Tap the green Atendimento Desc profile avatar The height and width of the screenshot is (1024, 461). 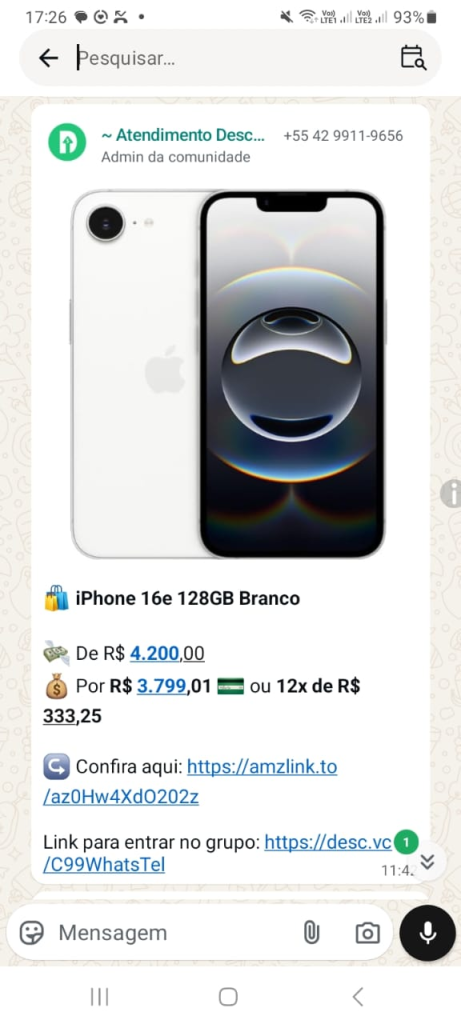click(x=67, y=142)
